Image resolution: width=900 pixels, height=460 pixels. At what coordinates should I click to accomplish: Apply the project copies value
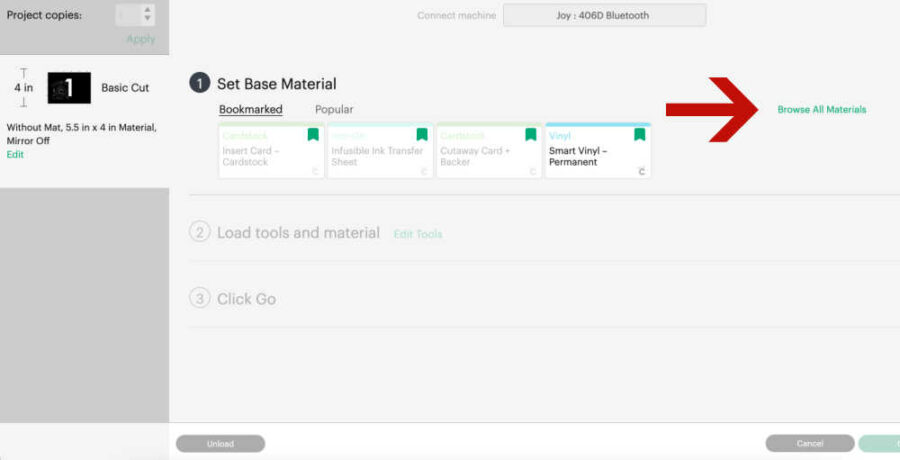pos(140,39)
